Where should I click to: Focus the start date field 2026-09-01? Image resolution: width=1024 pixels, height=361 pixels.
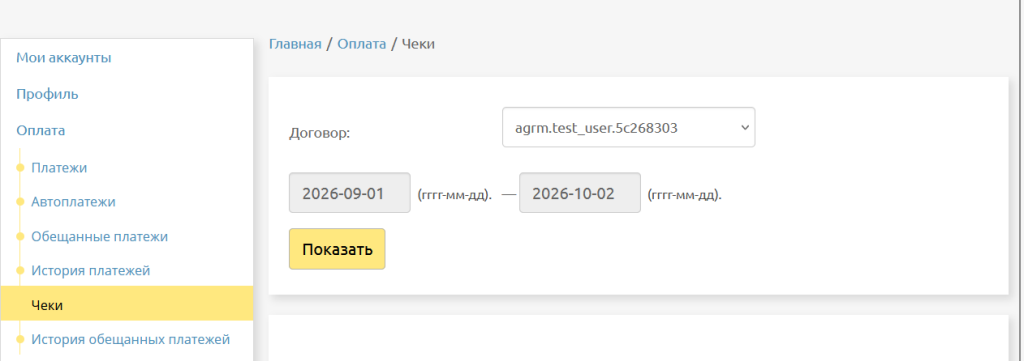coord(350,193)
